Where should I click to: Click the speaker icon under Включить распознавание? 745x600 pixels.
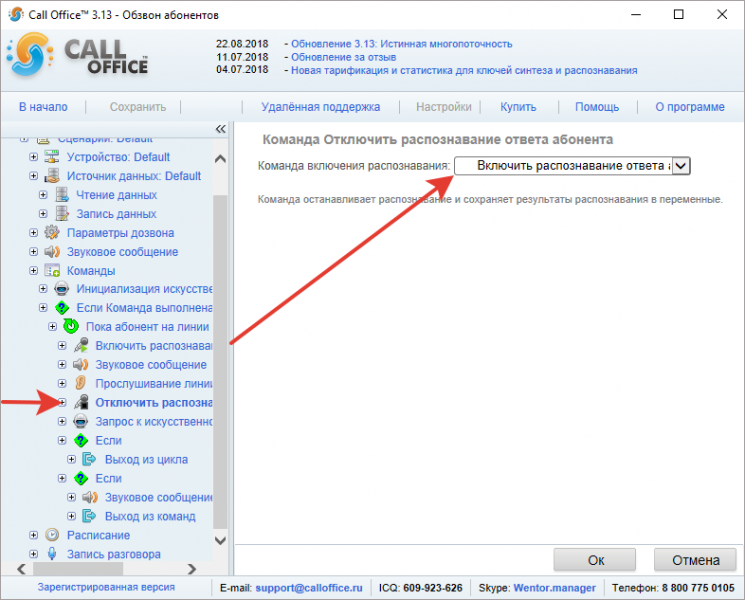tap(80, 364)
